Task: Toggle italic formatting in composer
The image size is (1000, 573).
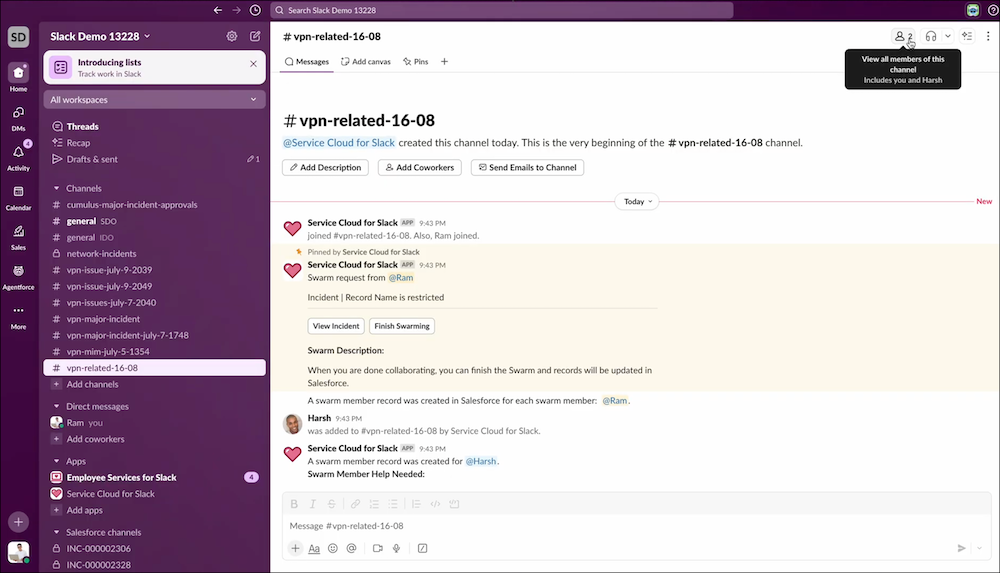Action: (x=312, y=504)
